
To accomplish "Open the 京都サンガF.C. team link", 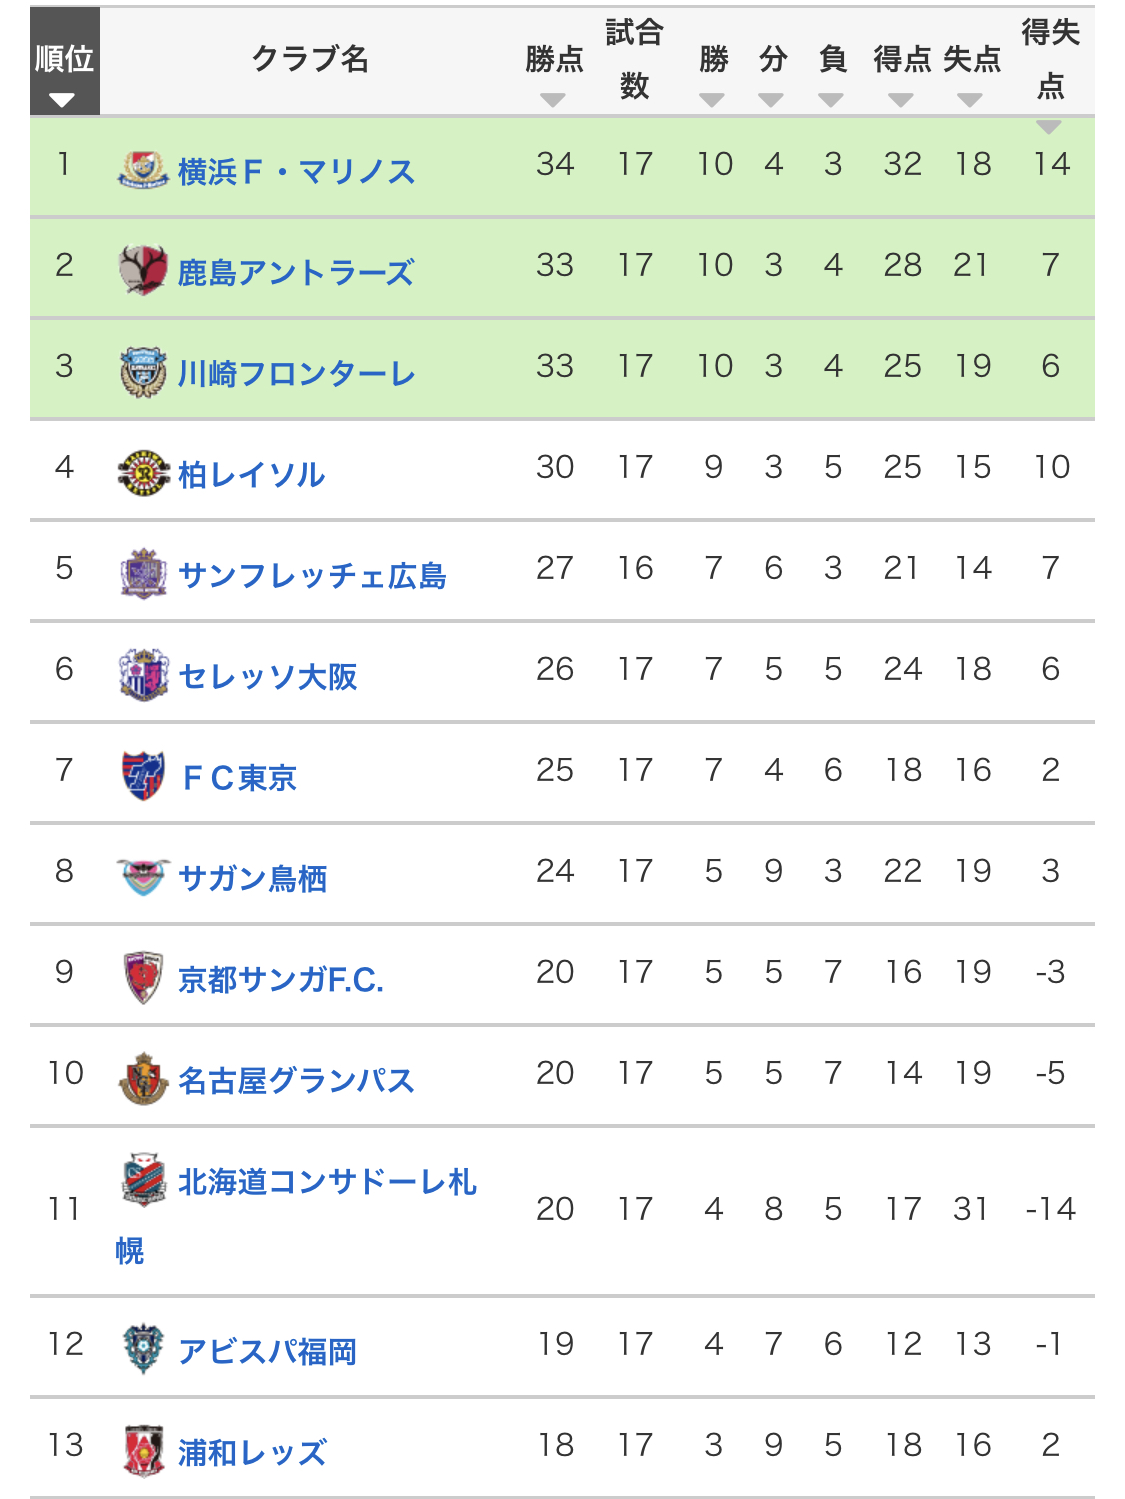I will point(281,980).
